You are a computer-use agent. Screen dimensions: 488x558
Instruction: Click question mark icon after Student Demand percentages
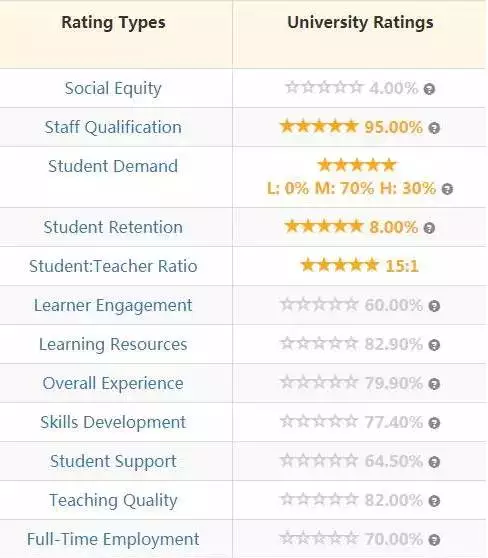click(447, 189)
